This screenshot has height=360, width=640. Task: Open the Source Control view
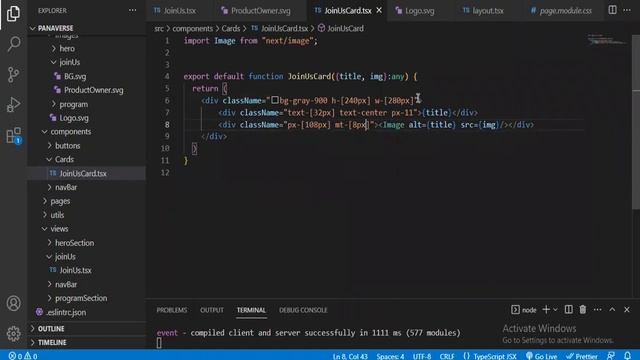(x=13, y=74)
